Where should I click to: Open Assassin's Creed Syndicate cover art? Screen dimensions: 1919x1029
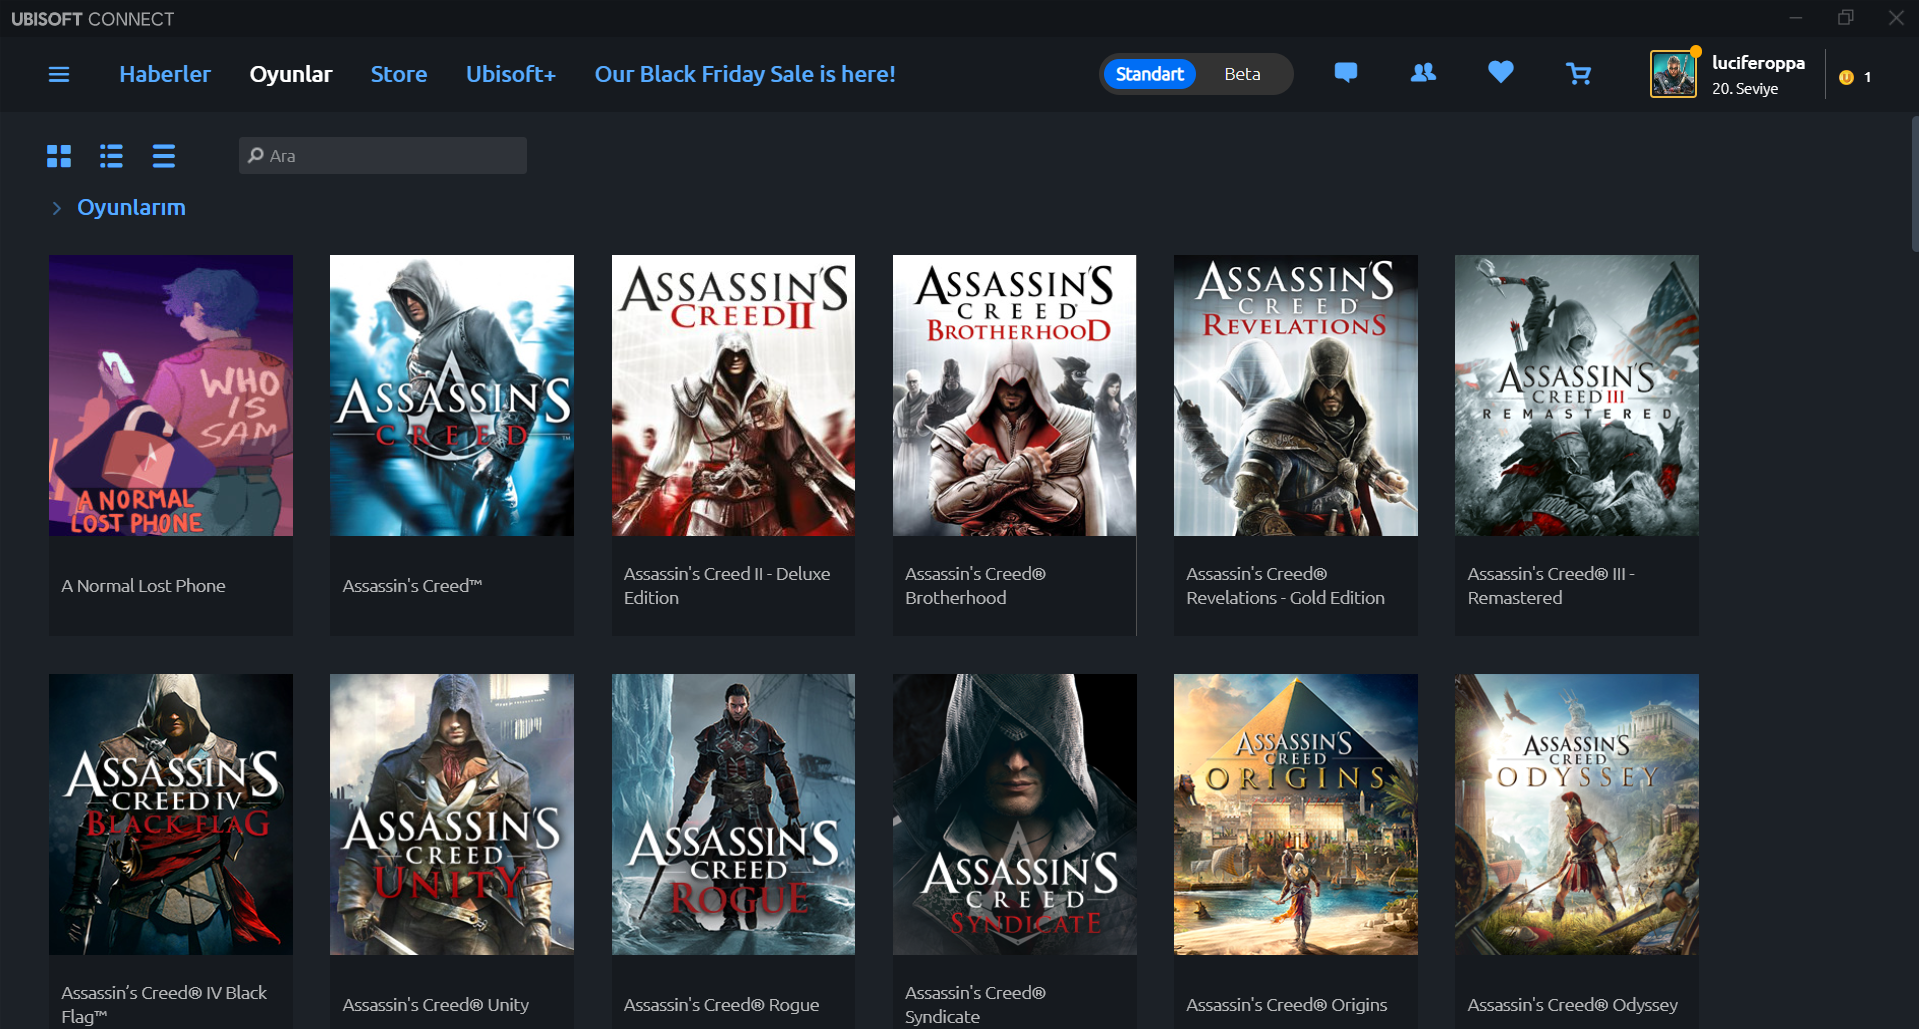click(x=1014, y=814)
